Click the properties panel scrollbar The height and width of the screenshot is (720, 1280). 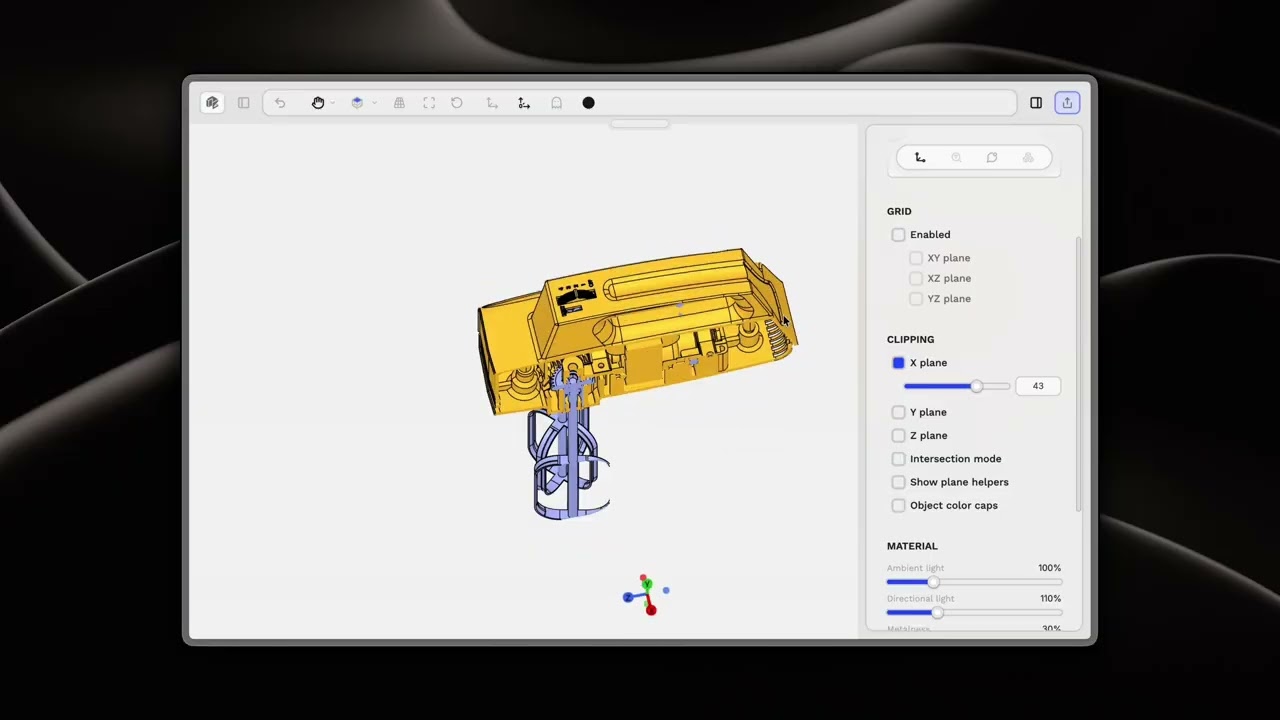click(x=1078, y=375)
